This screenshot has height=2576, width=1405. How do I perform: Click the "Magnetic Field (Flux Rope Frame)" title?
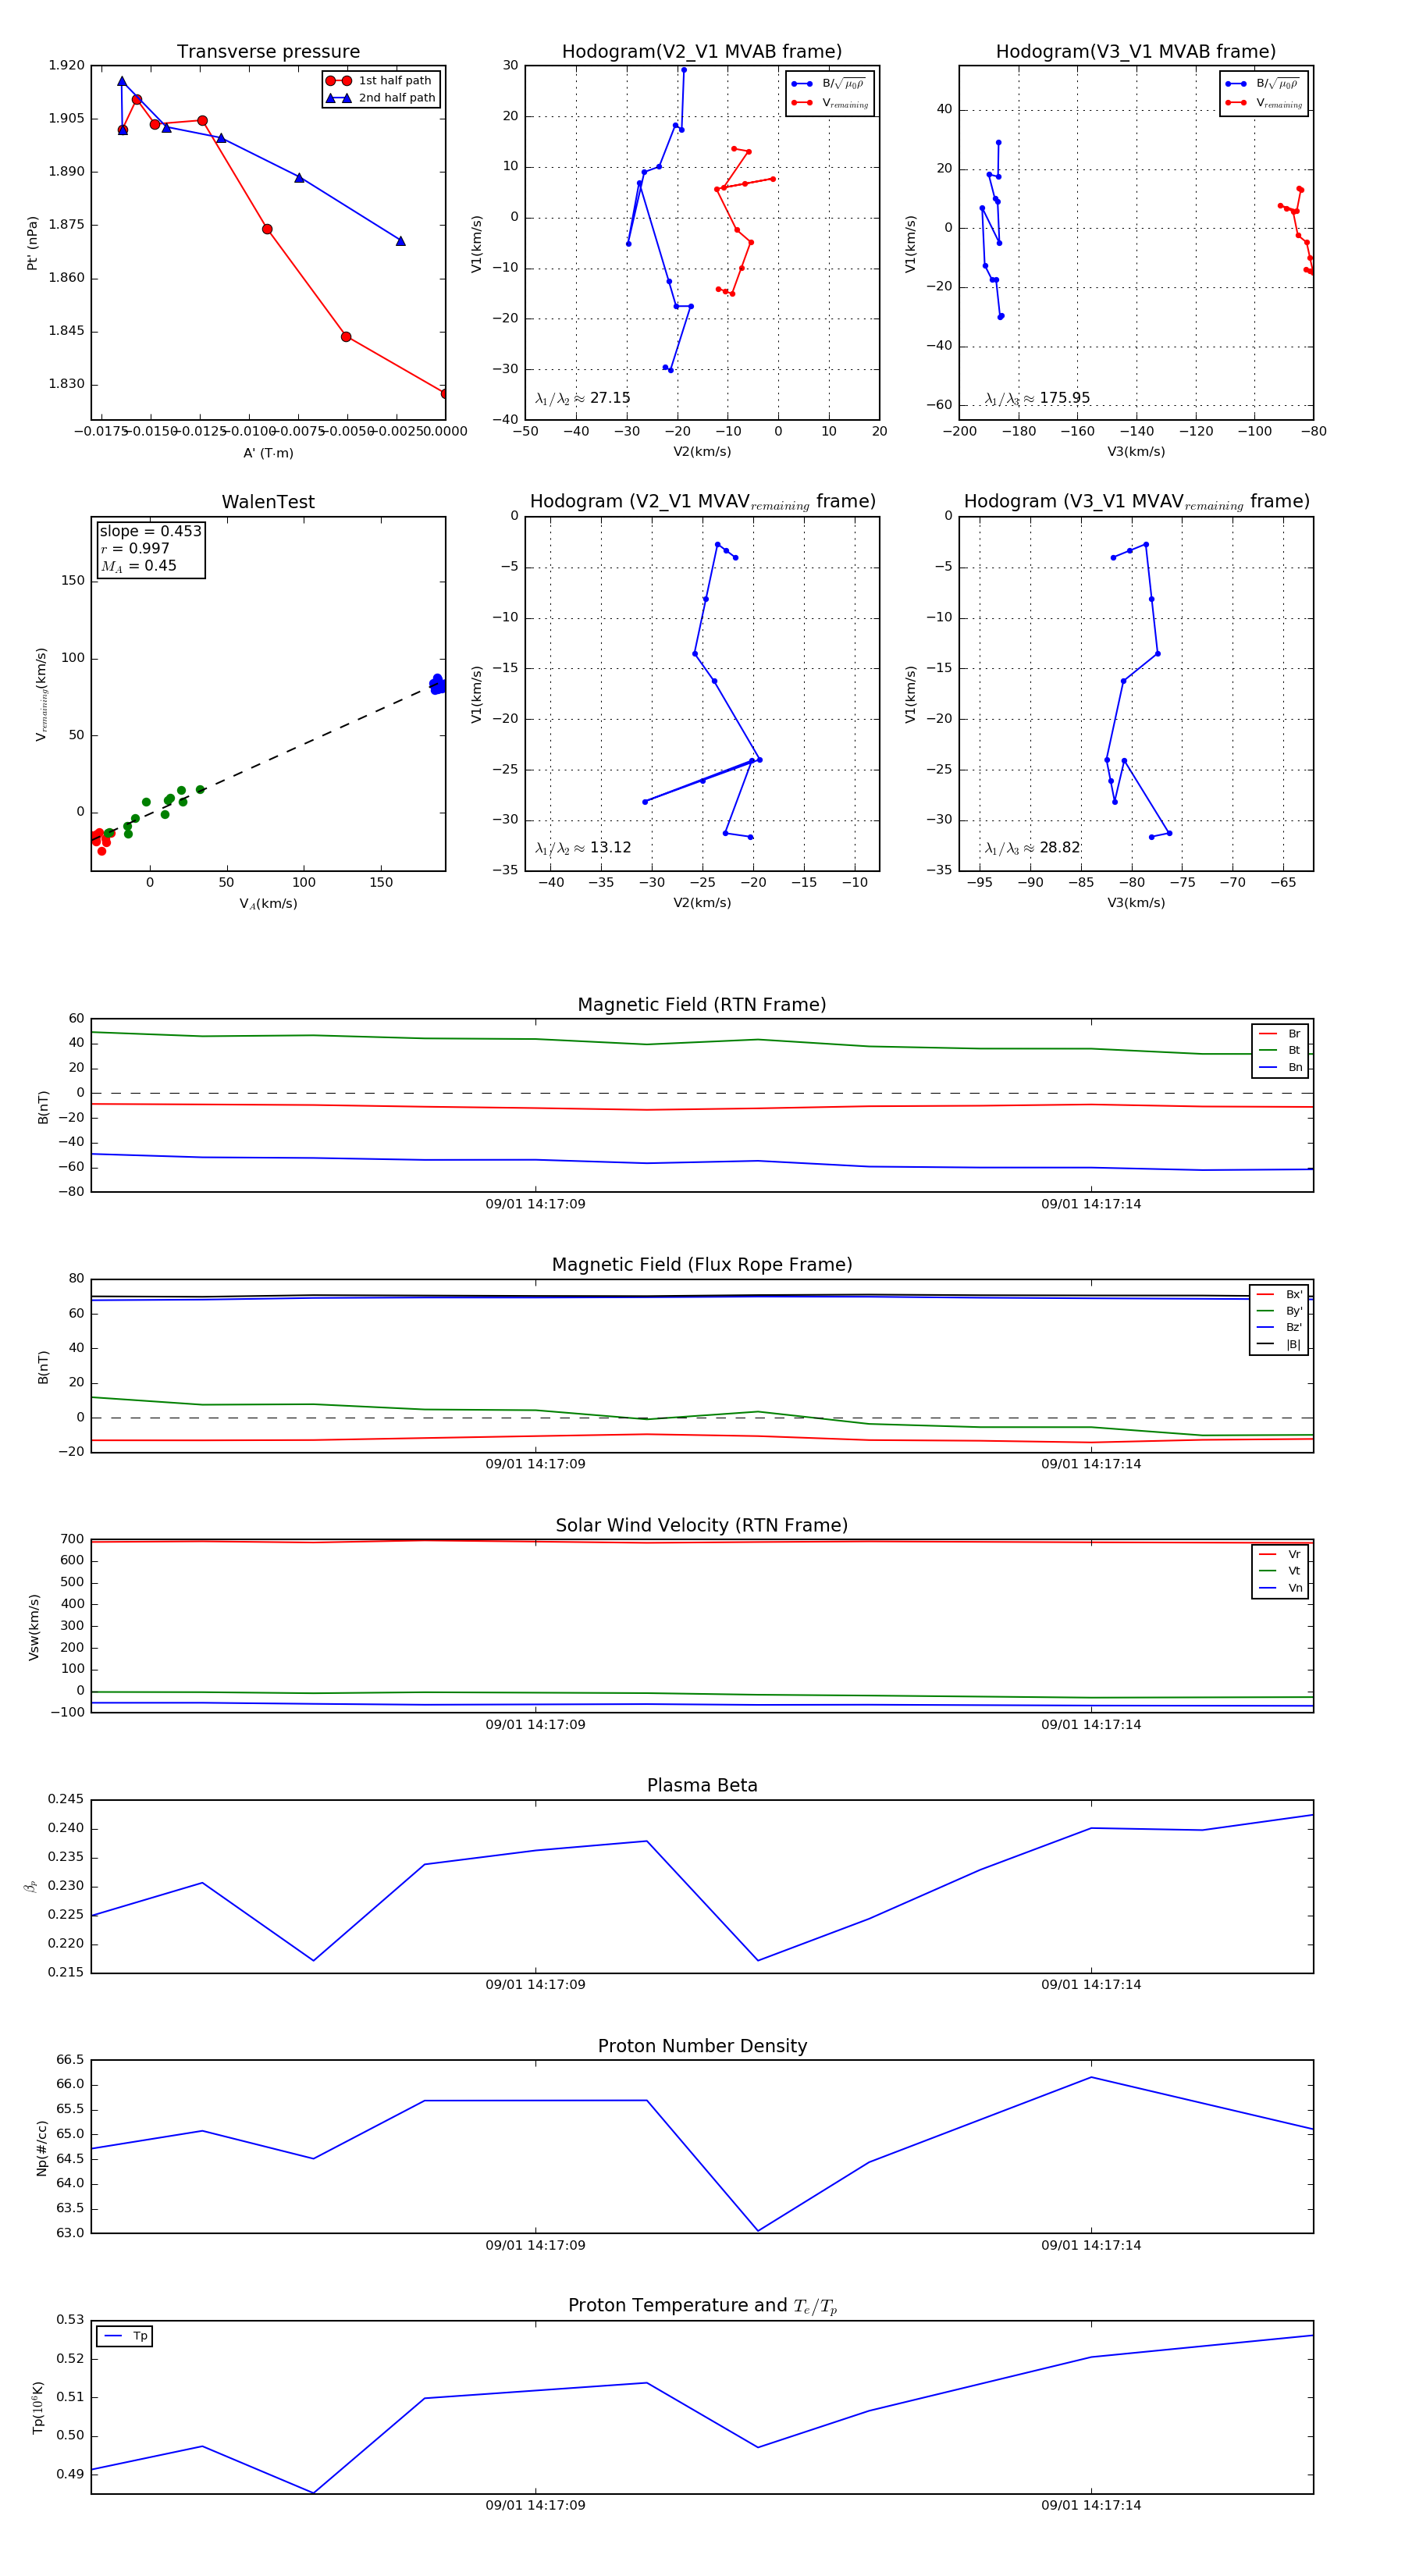tap(702, 1265)
